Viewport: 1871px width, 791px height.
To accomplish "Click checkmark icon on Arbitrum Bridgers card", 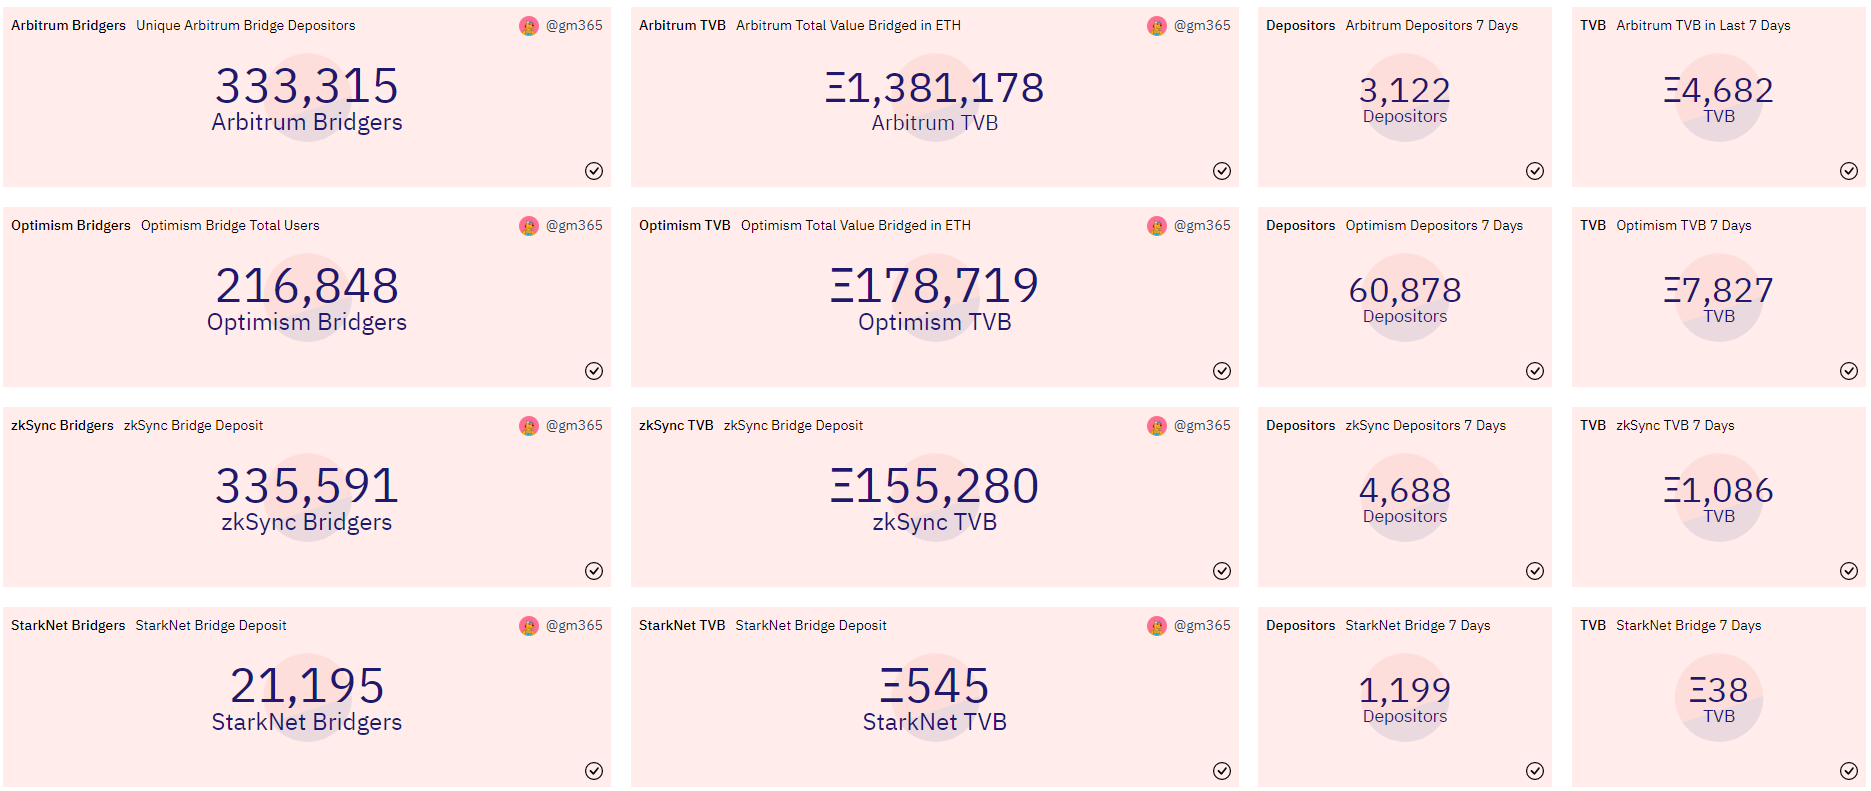I will pyautogui.click(x=594, y=171).
